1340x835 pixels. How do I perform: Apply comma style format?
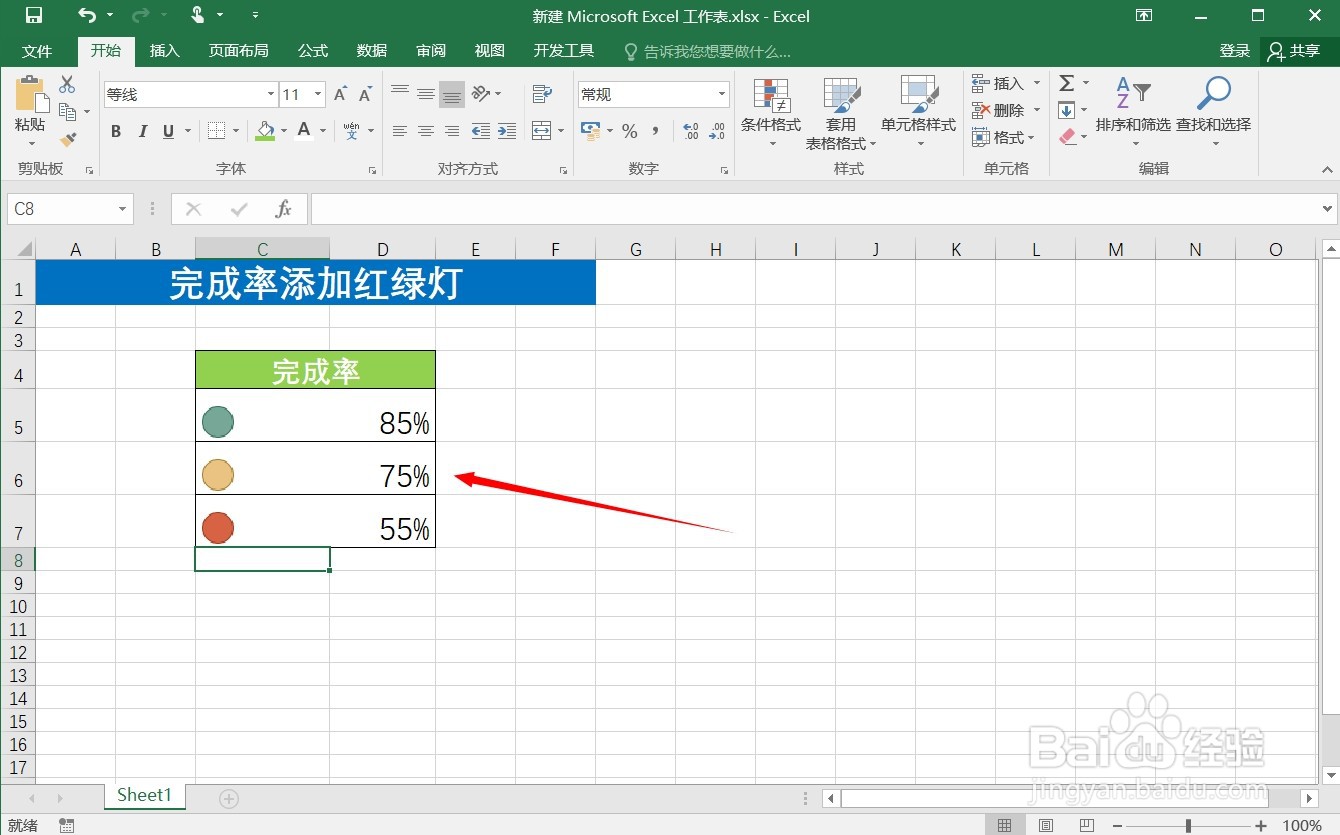pyautogui.click(x=655, y=131)
